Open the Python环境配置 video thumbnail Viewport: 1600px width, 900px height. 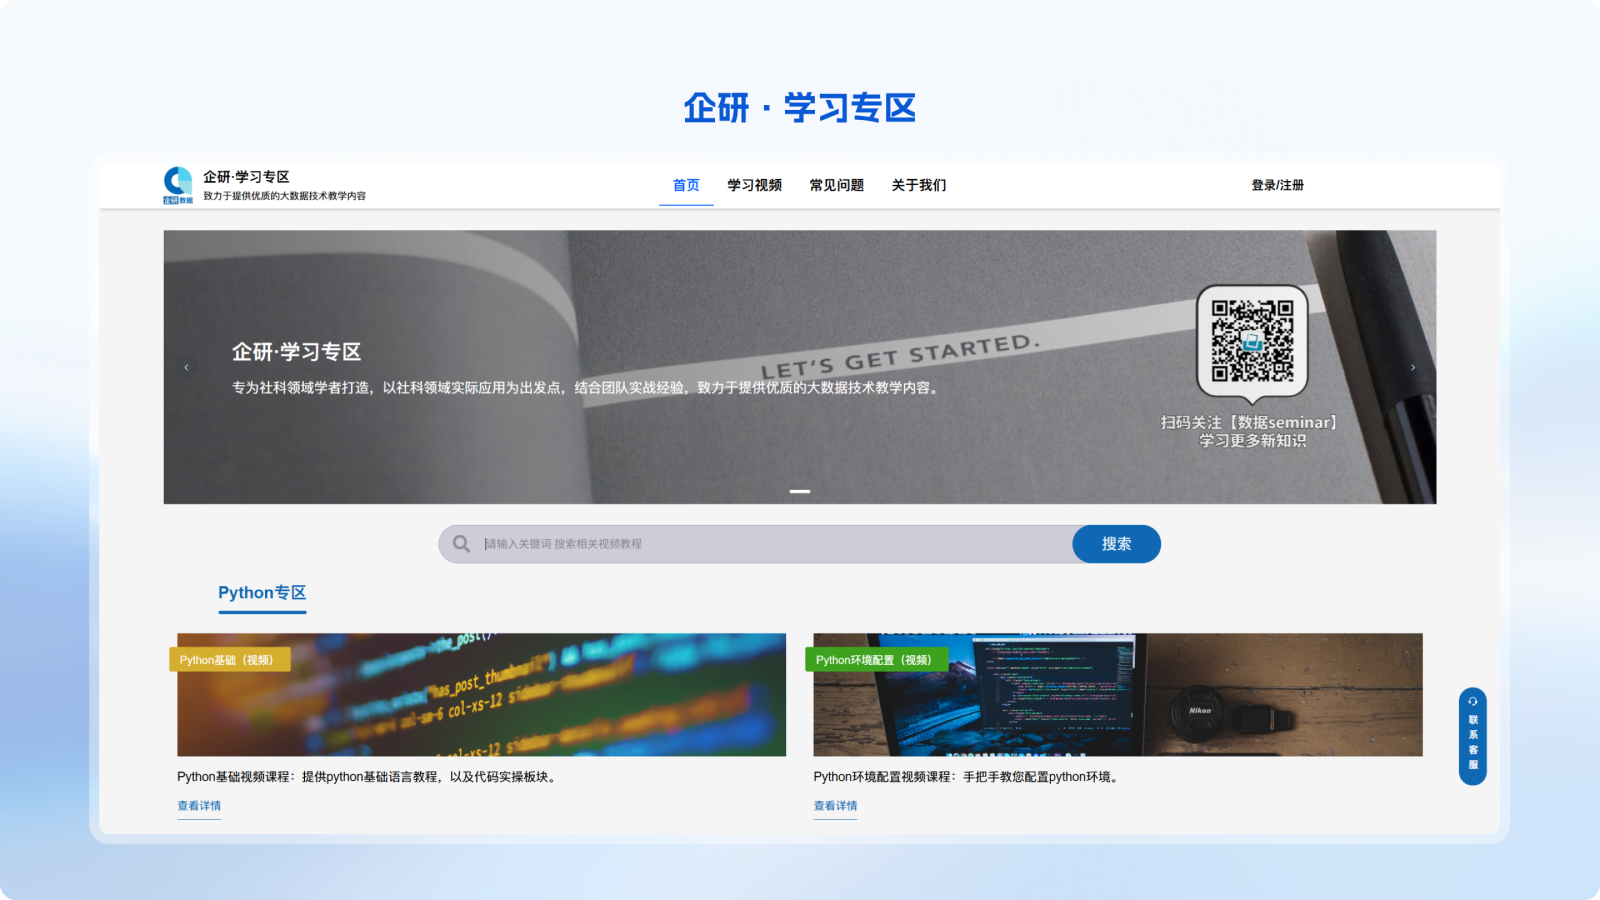tap(1117, 694)
